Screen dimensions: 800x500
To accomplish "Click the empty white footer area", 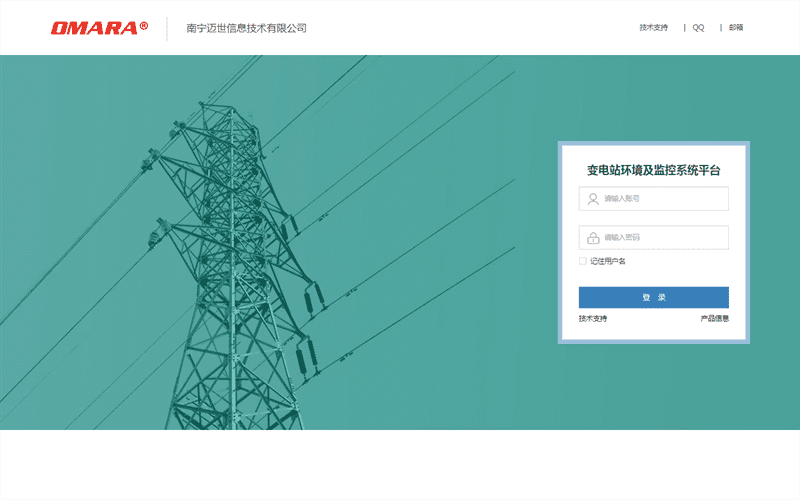I will (x=400, y=465).
